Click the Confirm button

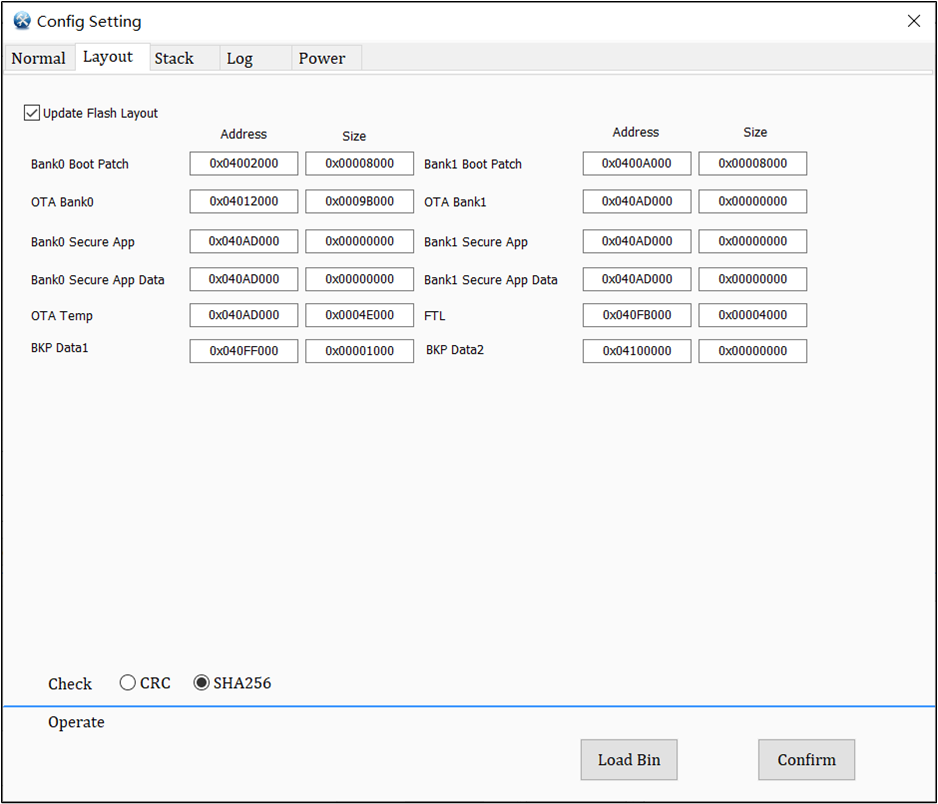click(x=806, y=759)
